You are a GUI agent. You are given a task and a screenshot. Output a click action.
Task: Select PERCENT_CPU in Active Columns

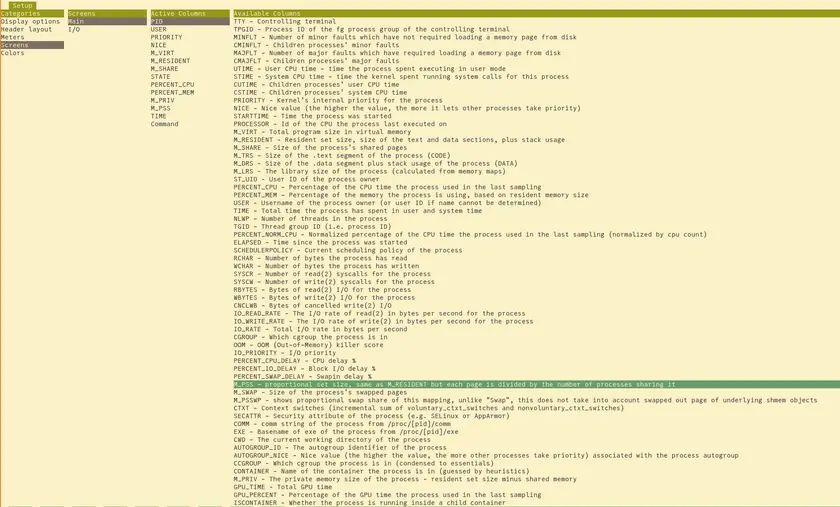[172, 85]
